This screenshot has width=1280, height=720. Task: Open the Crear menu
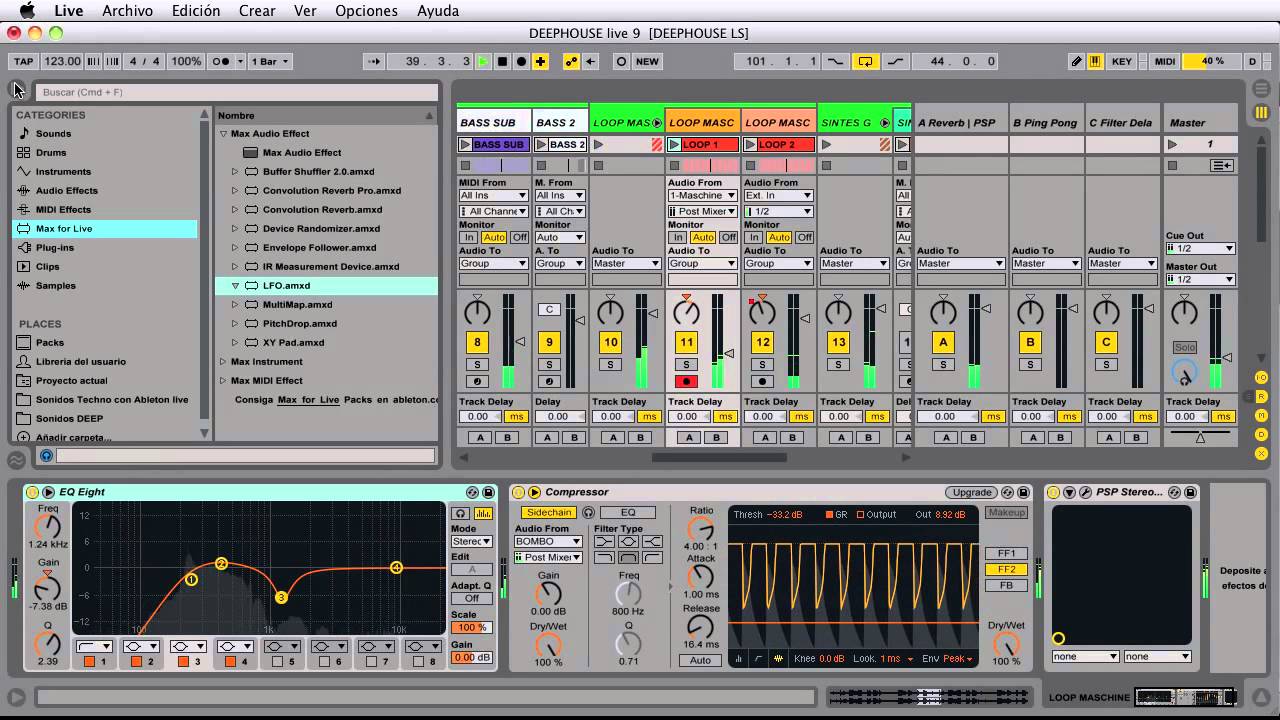[x=257, y=11]
